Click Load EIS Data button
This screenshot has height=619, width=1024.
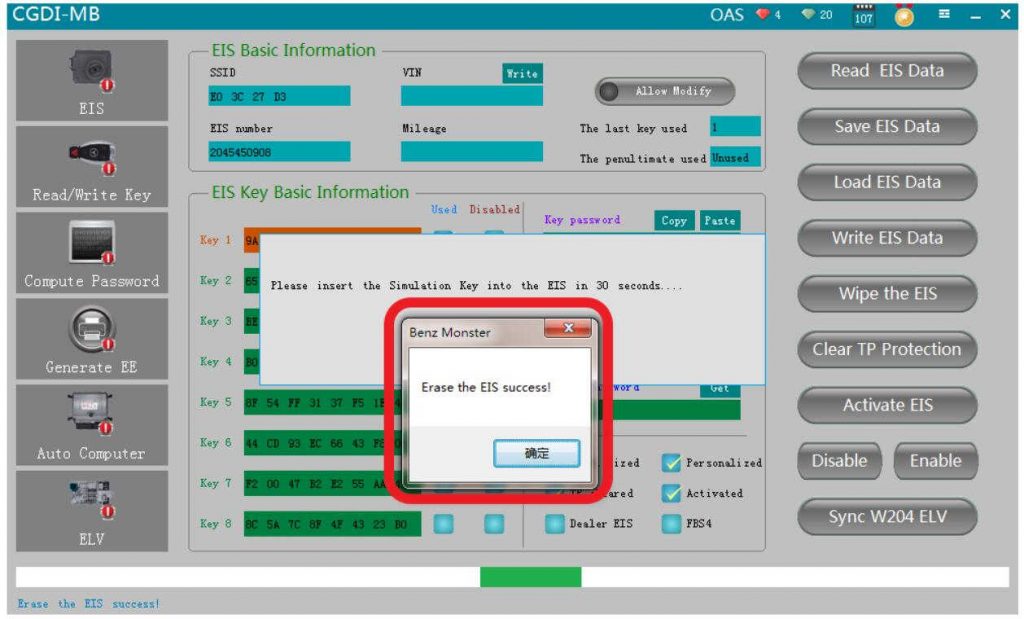point(887,182)
